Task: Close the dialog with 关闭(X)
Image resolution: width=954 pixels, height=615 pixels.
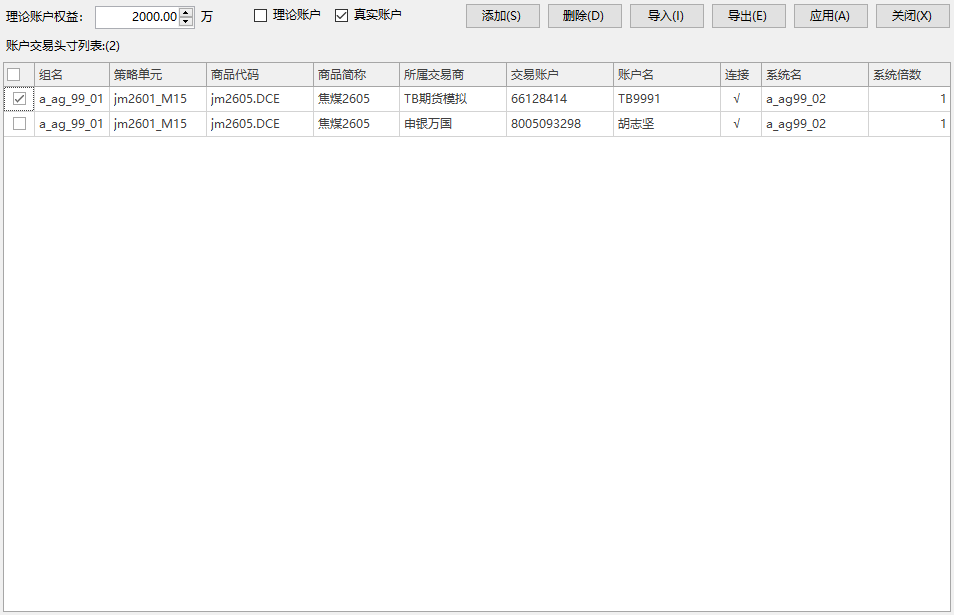Action: (912, 16)
